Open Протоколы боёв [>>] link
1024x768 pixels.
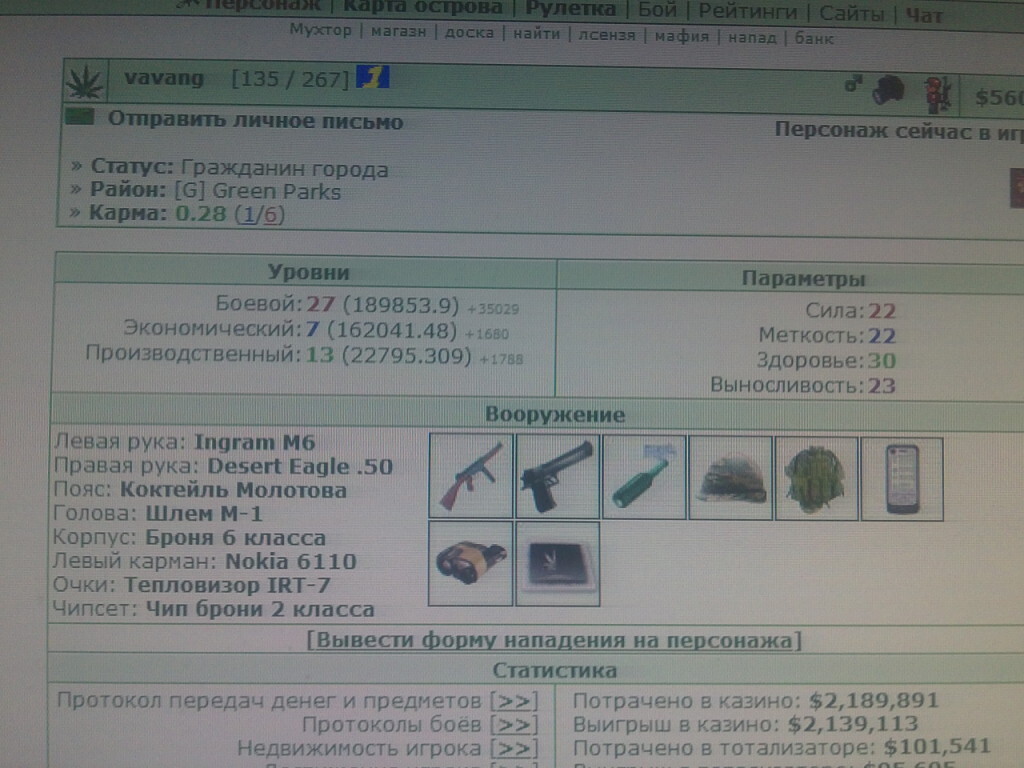[x=514, y=725]
